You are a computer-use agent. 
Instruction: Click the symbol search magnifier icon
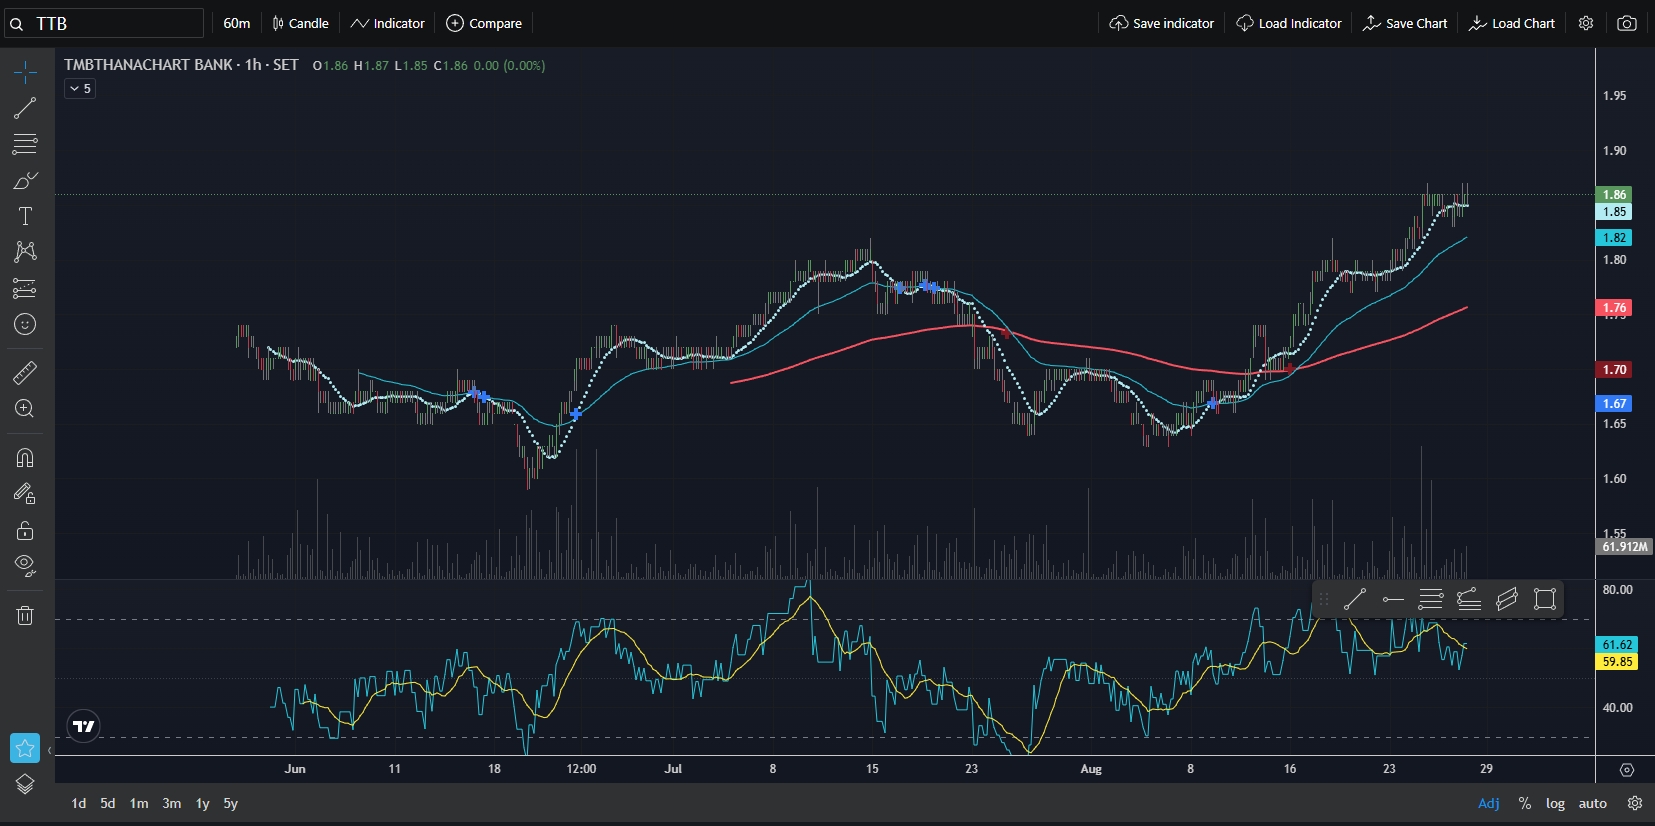click(17, 24)
